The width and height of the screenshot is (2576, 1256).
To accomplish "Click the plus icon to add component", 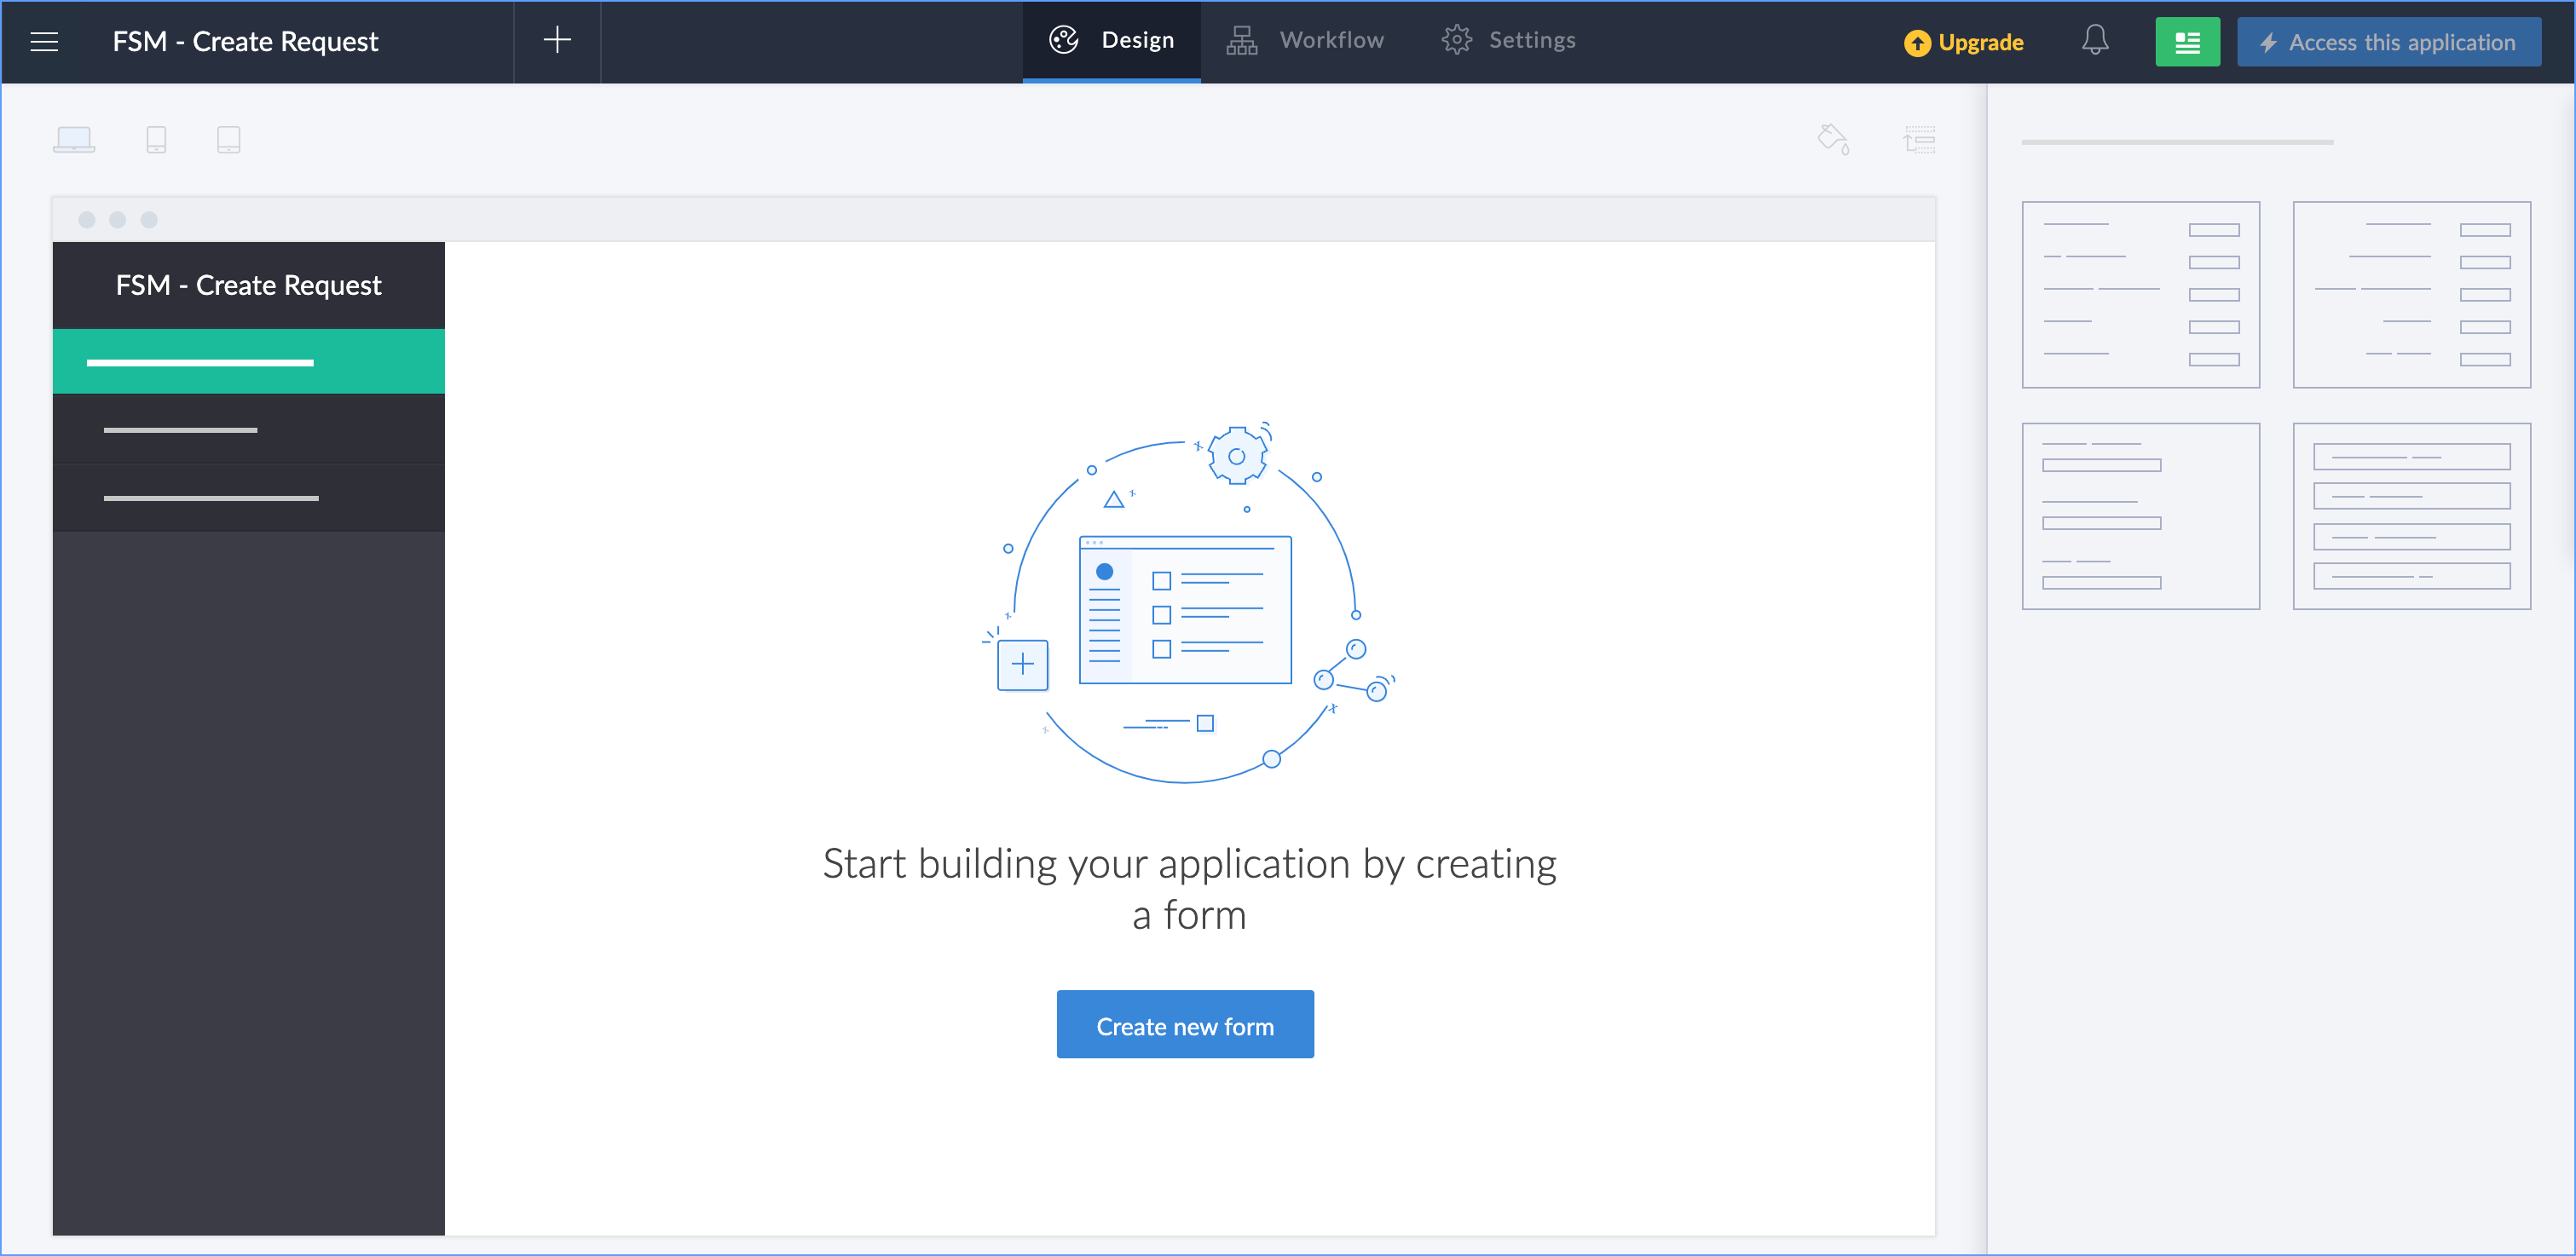I will (x=557, y=40).
